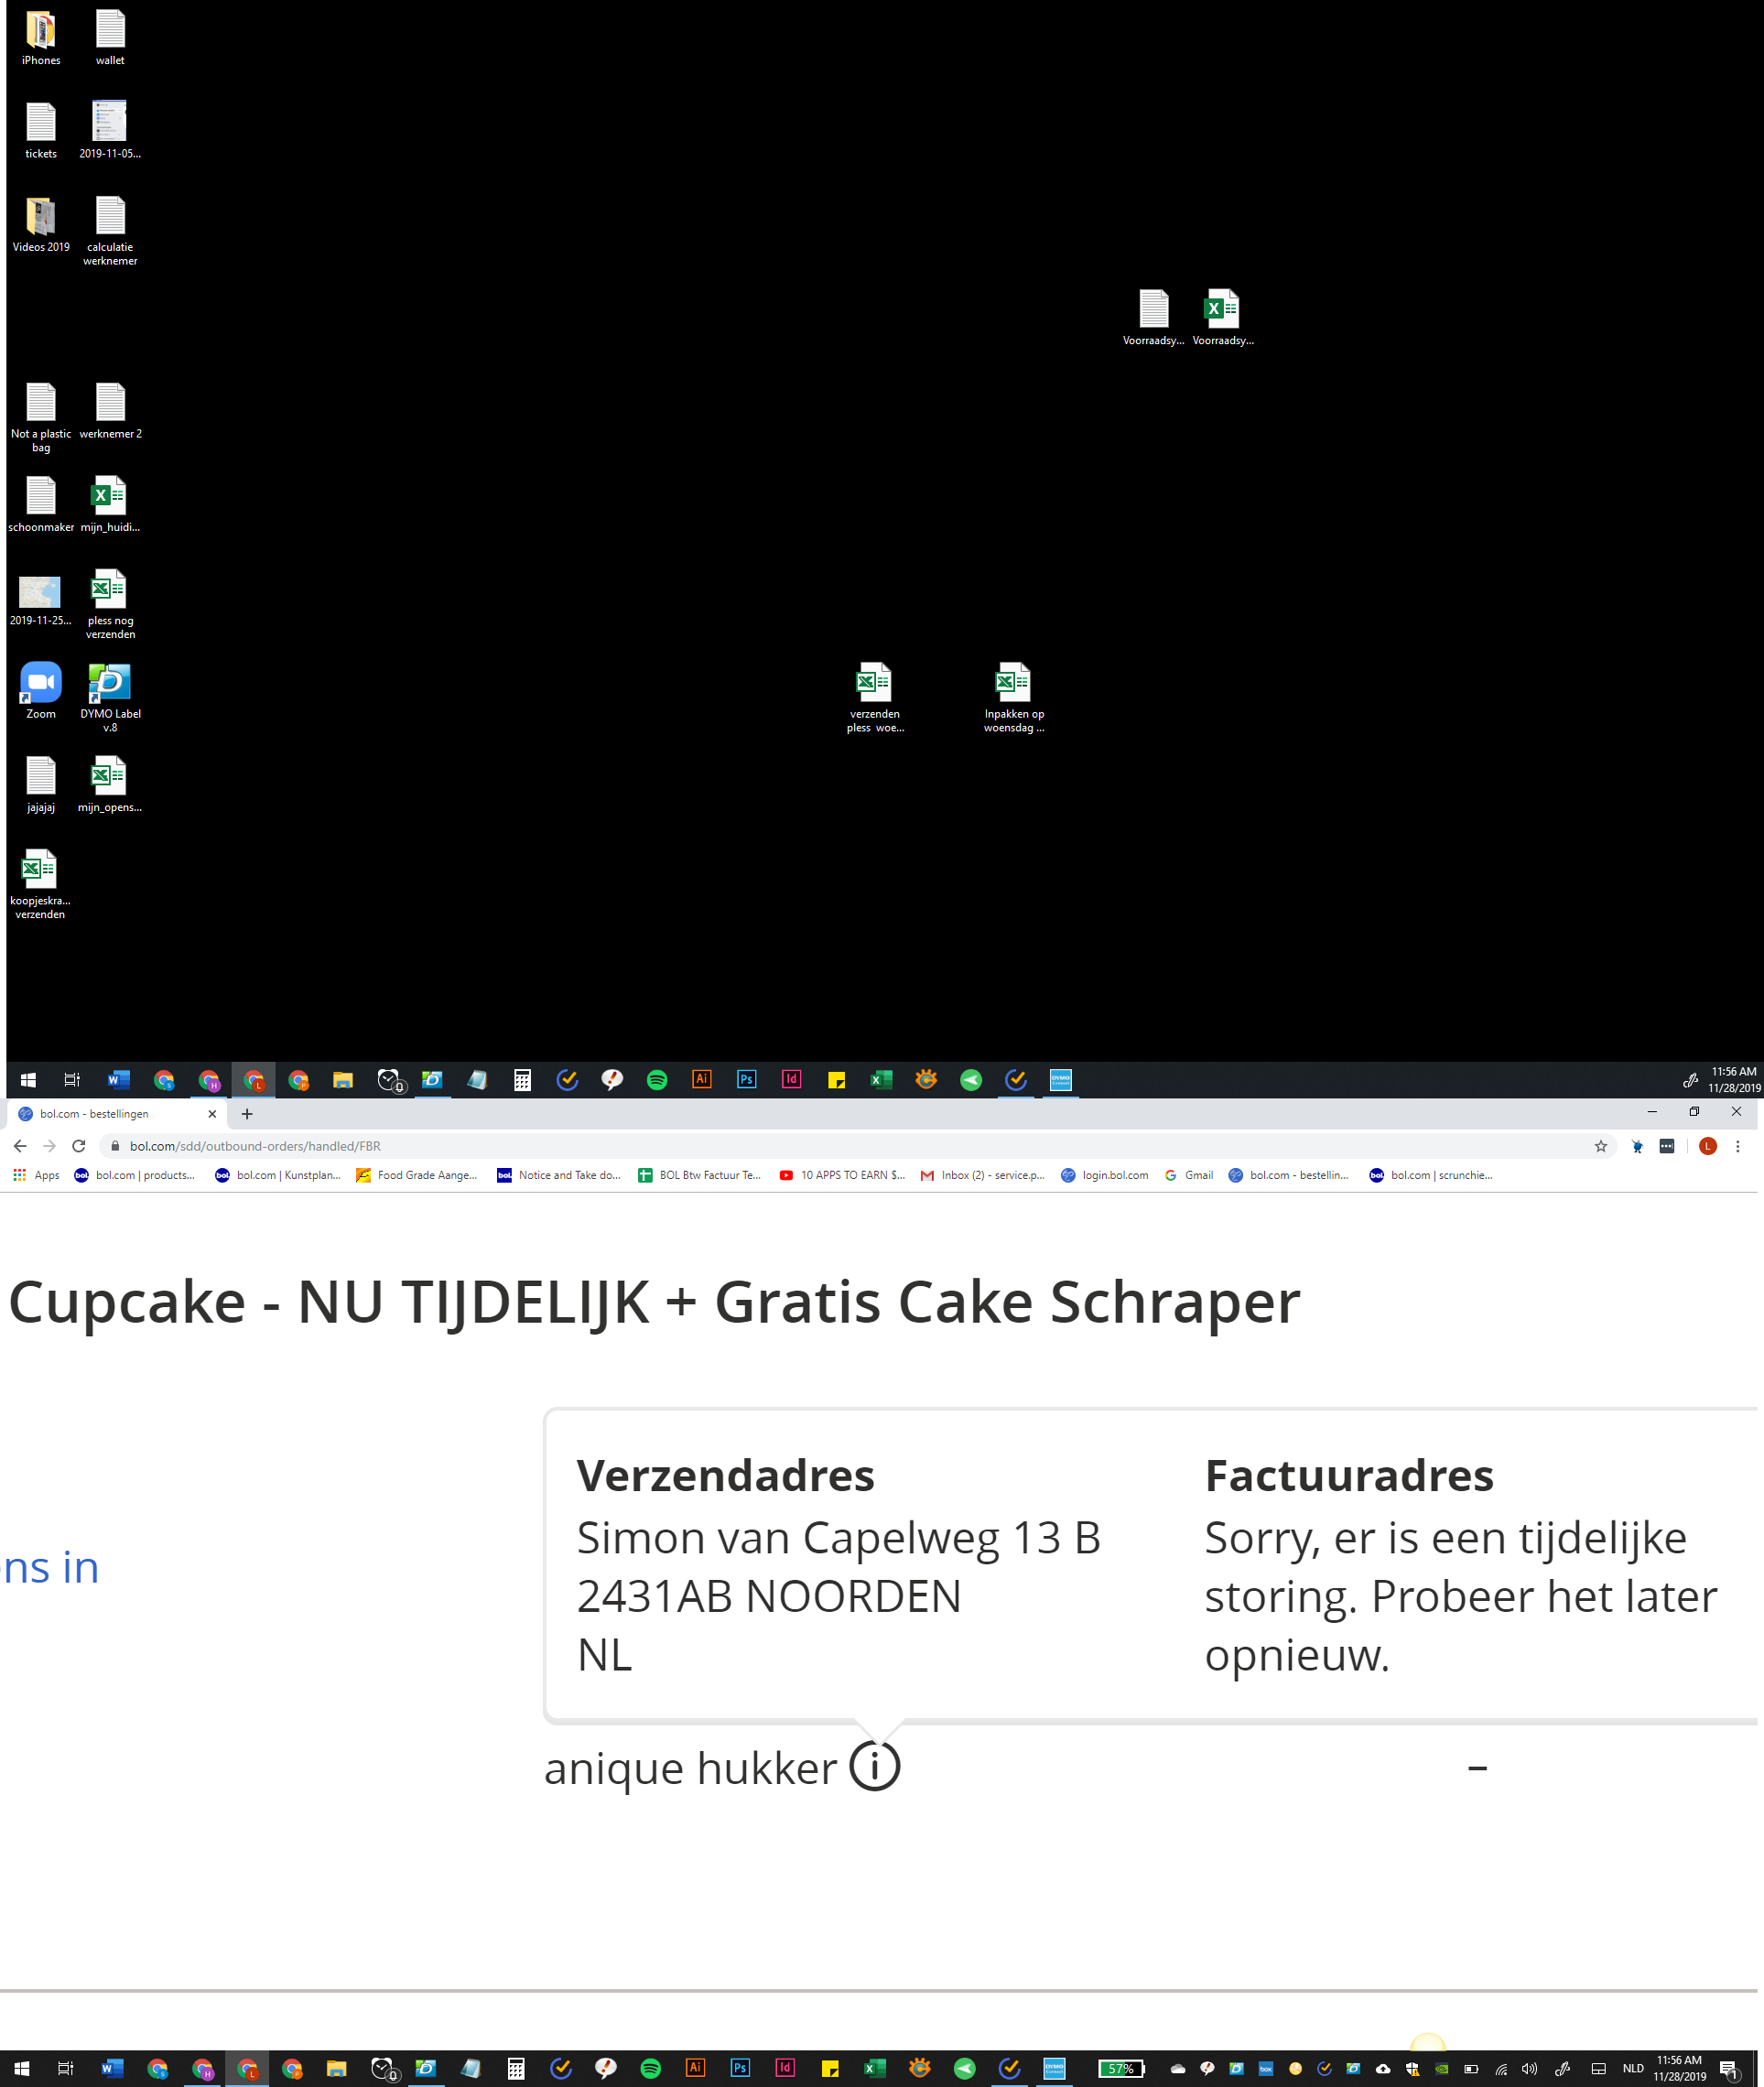Open the 10 APPS TO EARN $... bookmark
1764x2087 pixels.
coord(841,1175)
